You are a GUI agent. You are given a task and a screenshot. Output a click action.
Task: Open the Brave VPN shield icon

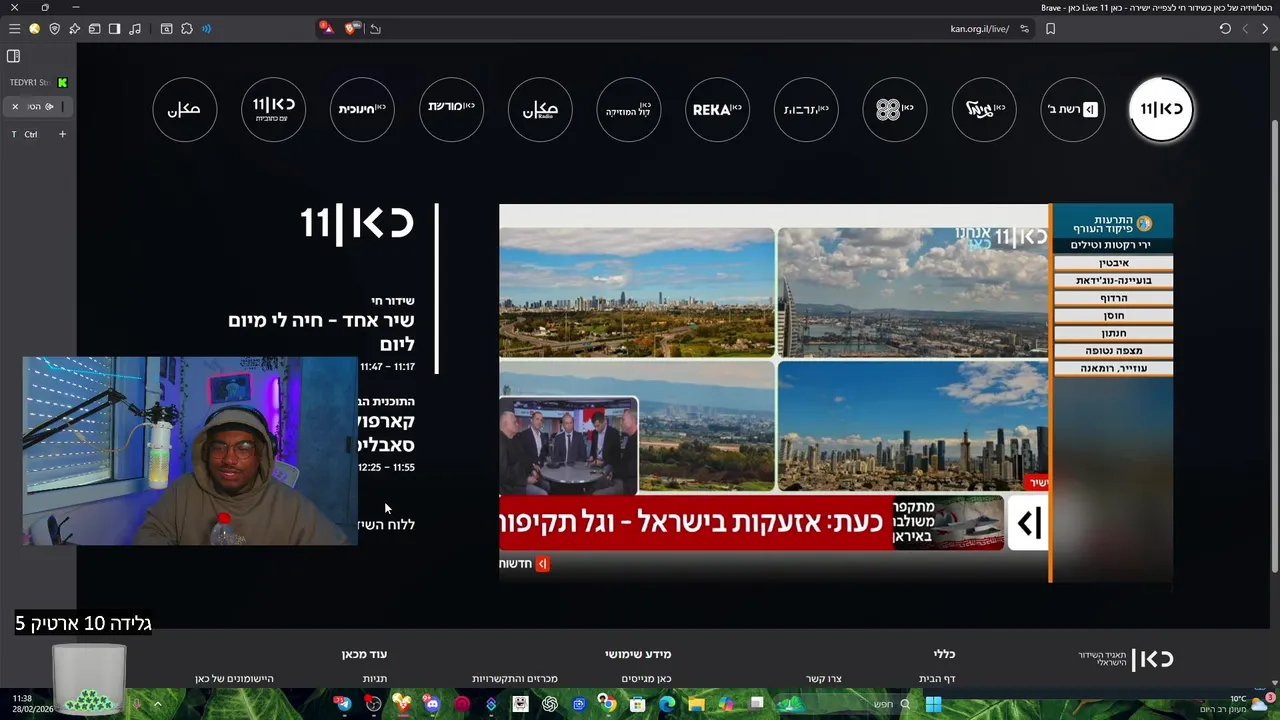pos(54,29)
